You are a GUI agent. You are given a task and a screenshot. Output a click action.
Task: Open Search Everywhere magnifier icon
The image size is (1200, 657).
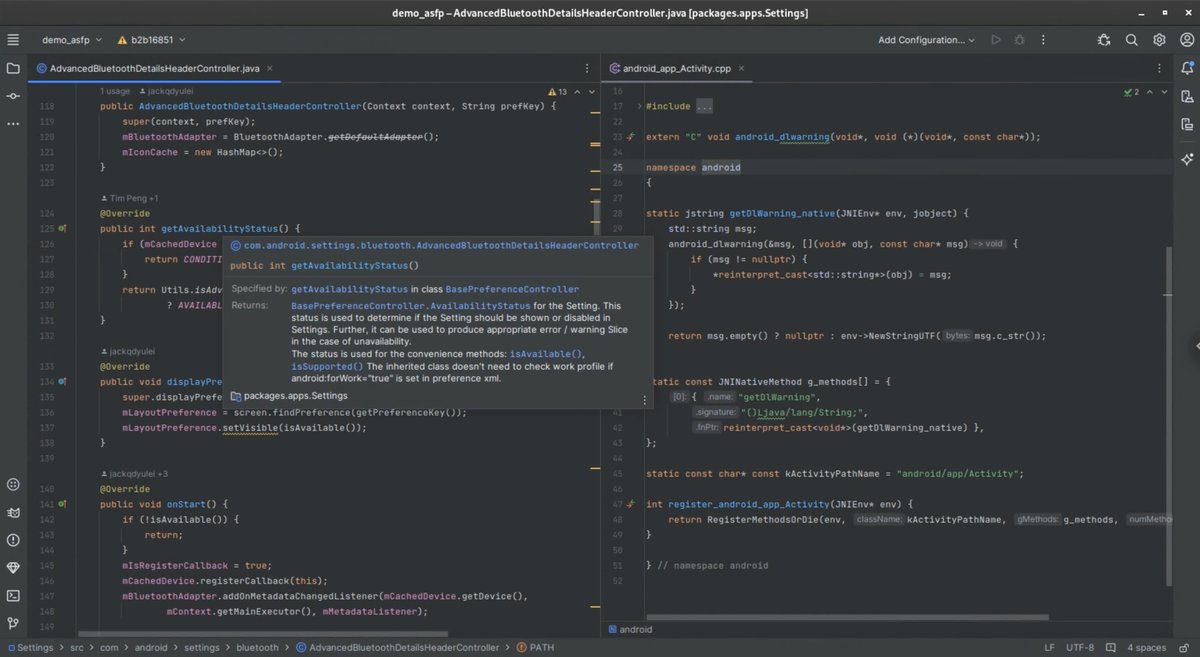click(x=1132, y=40)
